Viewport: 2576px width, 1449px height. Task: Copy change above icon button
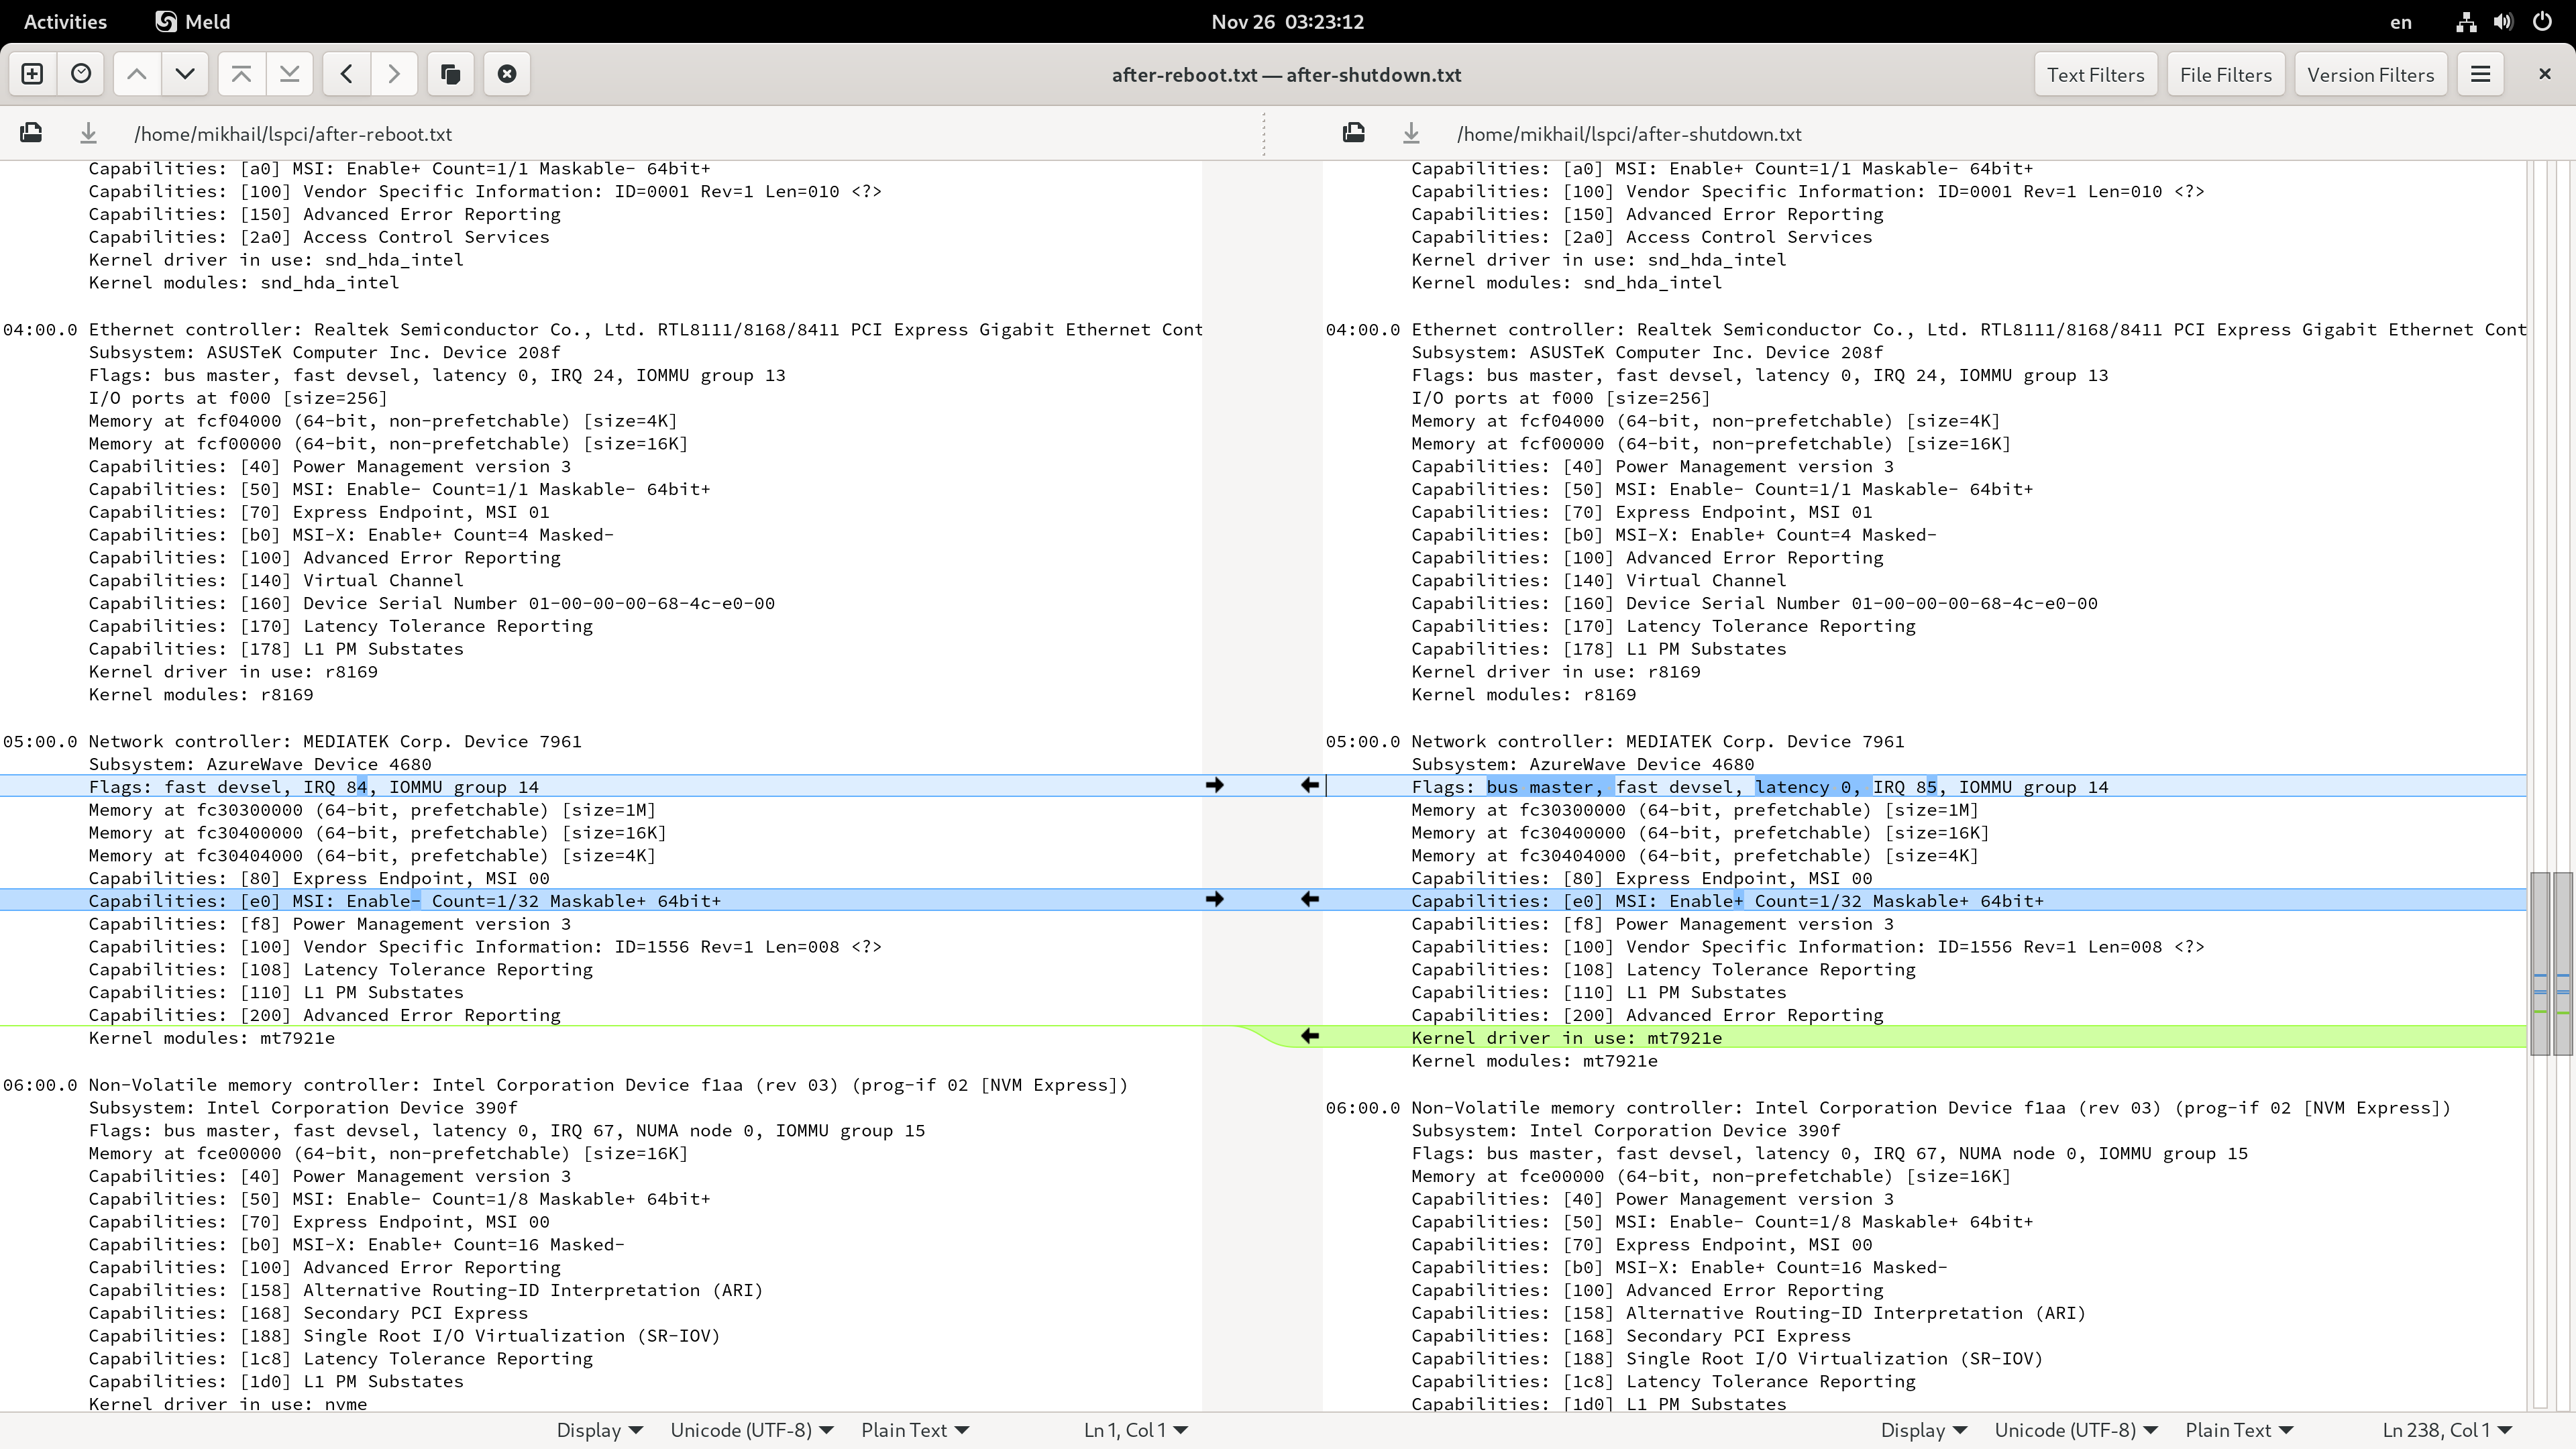point(450,74)
